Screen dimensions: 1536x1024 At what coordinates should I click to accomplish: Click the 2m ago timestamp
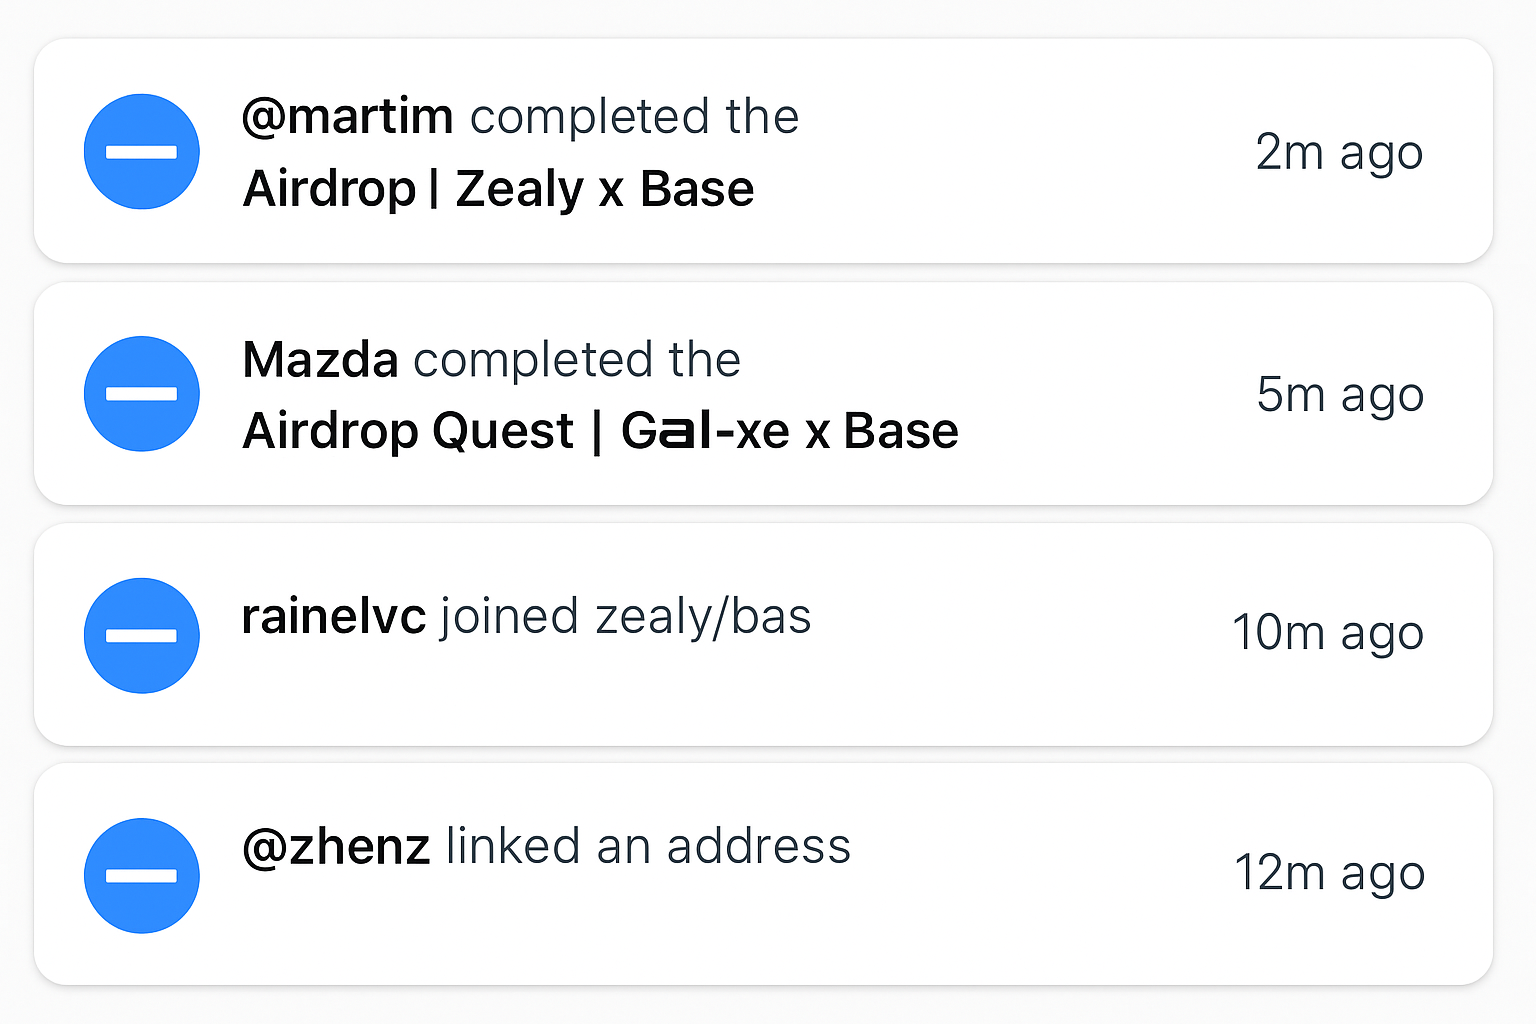pos(1339,152)
